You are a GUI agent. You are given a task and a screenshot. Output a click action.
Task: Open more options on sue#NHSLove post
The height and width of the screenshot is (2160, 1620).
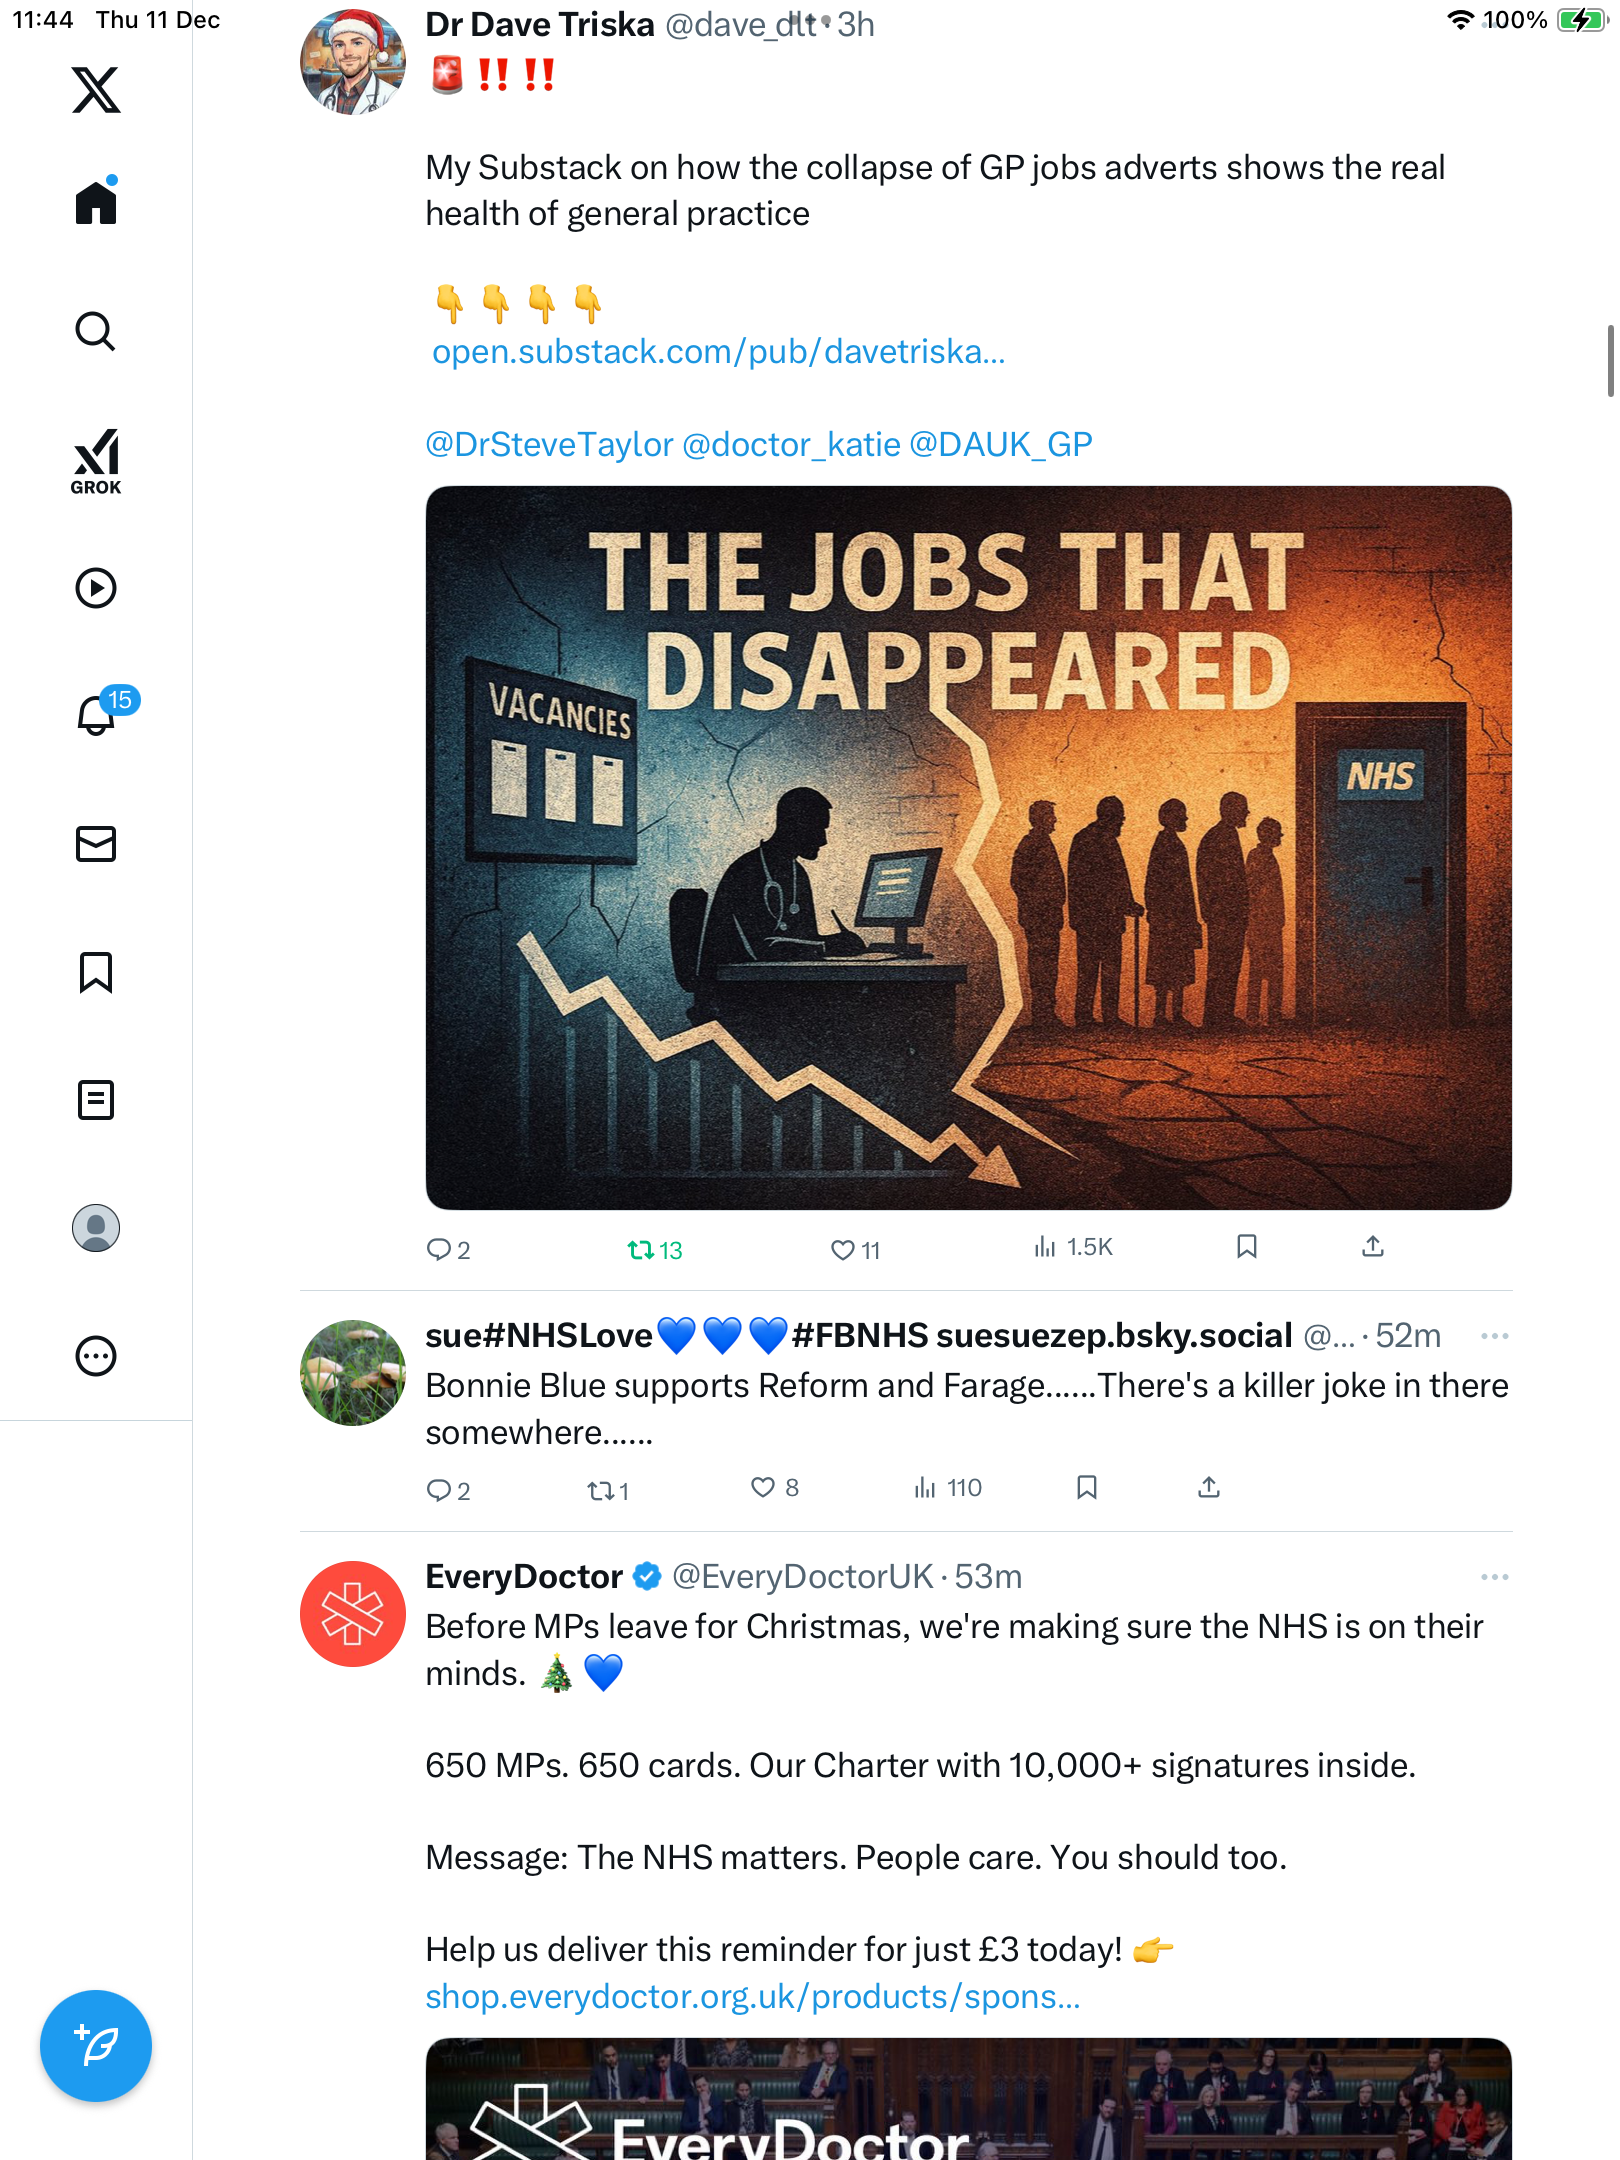point(1494,1336)
